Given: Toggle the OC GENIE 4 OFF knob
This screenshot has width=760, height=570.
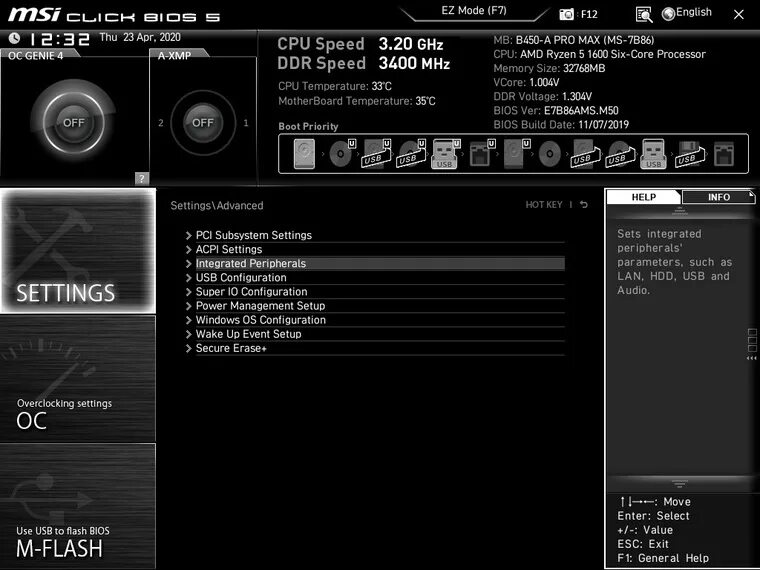Looking at the screenshot, I should tap(74, 123).
